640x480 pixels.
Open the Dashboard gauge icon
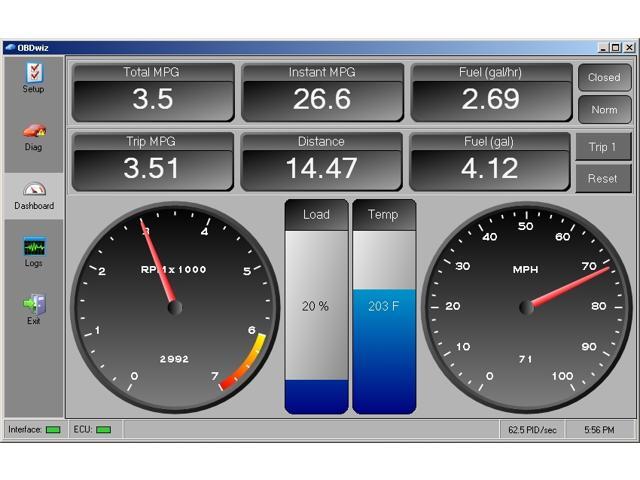(34, 189)
